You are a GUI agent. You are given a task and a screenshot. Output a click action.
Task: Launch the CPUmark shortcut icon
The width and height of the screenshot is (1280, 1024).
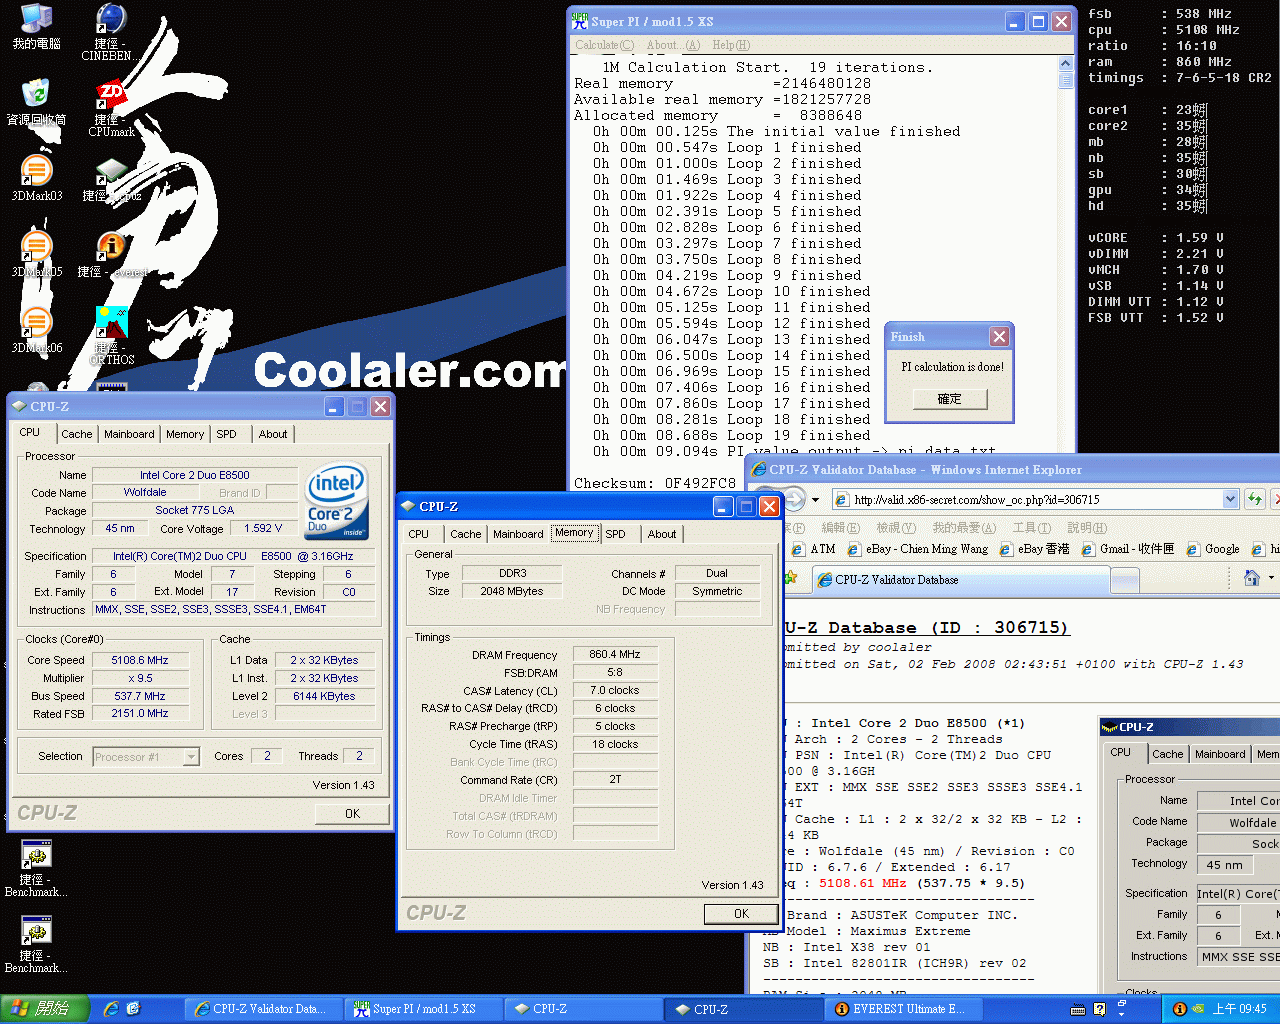click(111, 108)
